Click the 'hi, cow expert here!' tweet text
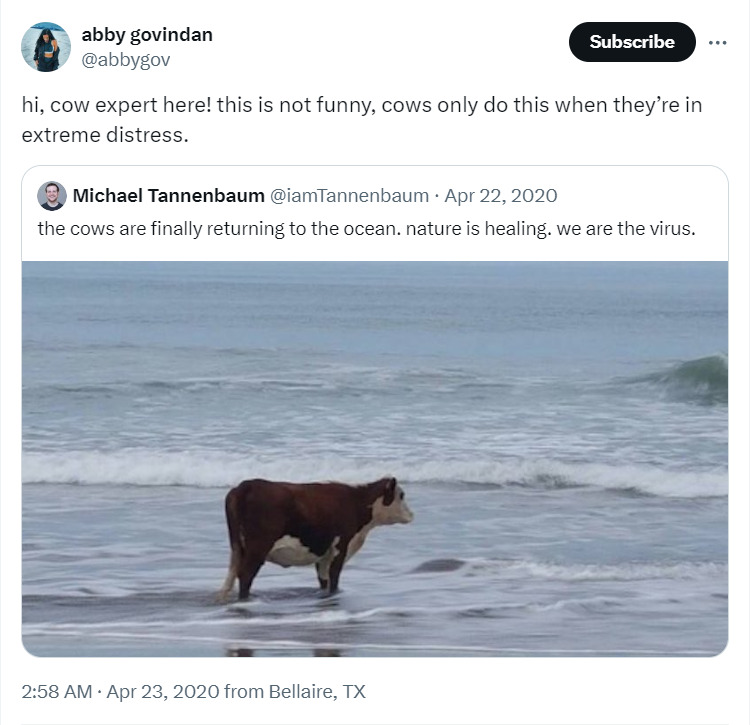This screenshot has width=750, height=725. [116, 105]
